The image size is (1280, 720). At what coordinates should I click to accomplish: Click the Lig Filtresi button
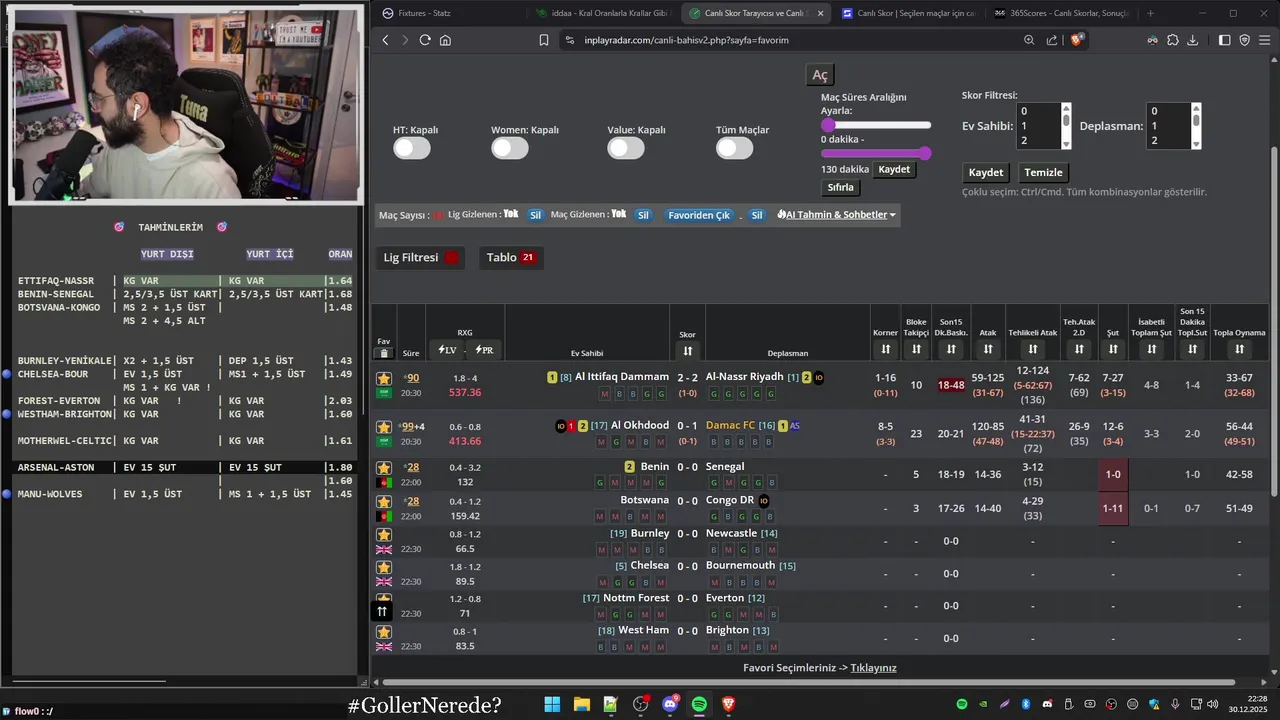coord(421,257)
